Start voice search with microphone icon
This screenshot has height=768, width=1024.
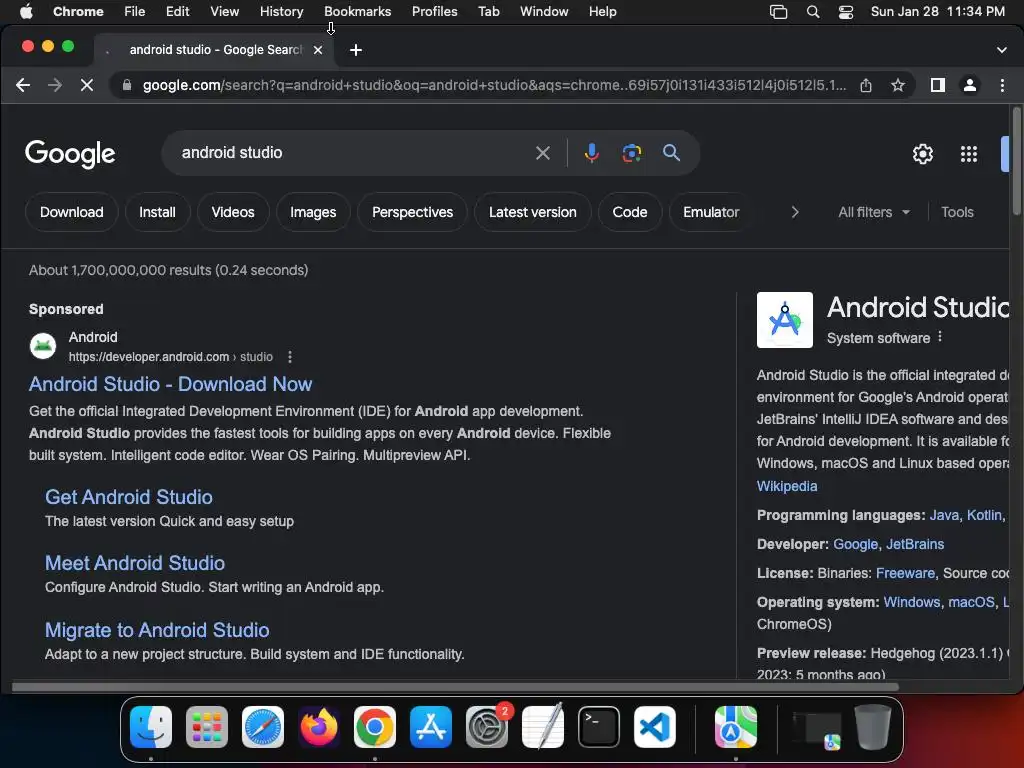592,153
